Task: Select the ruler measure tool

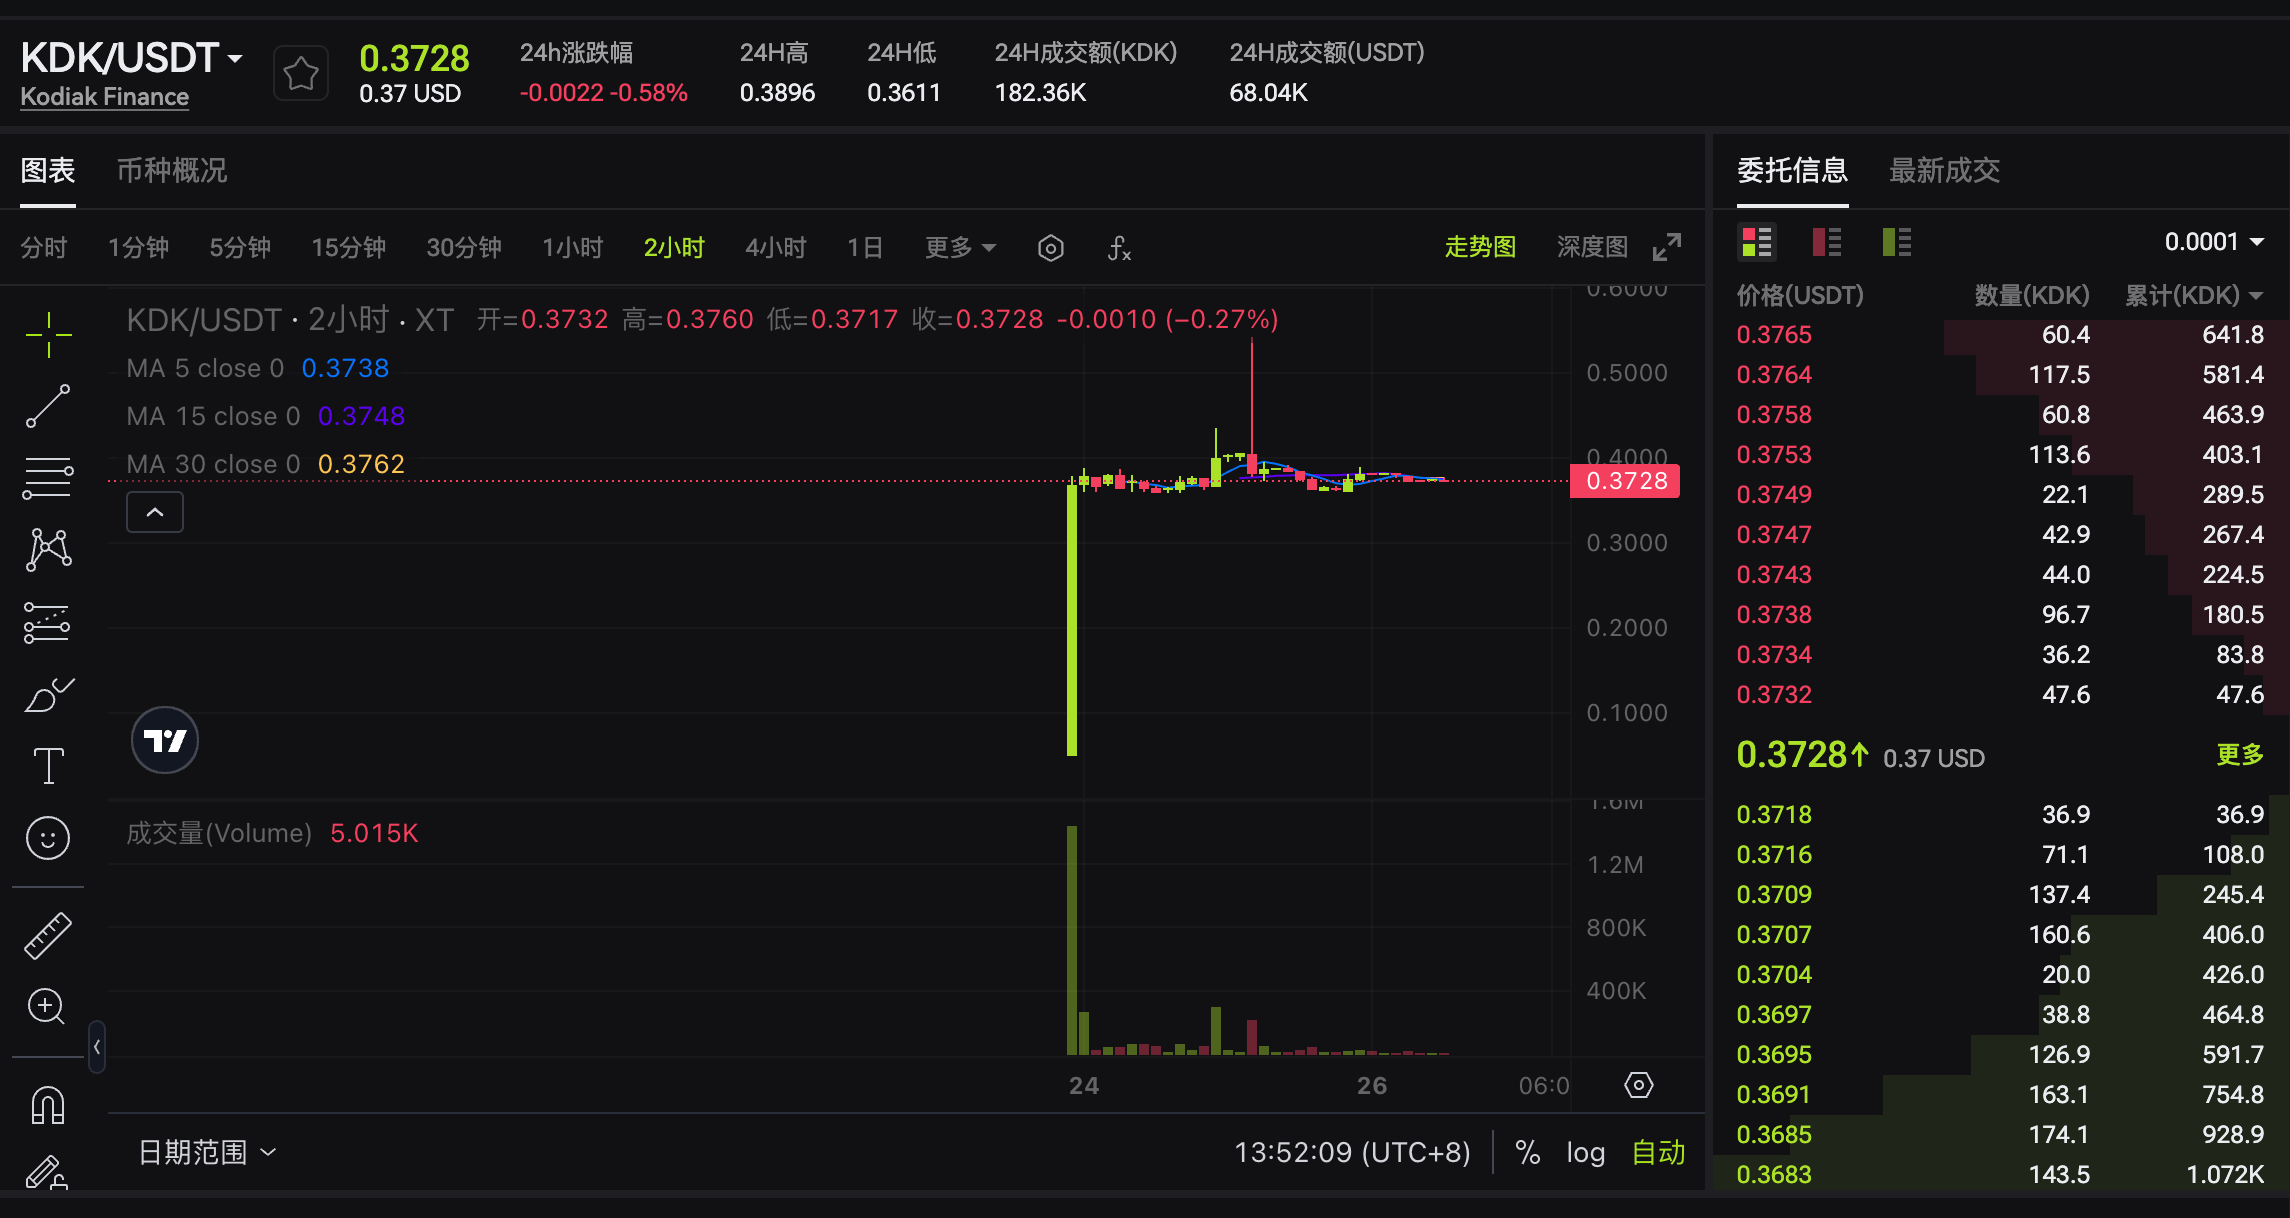Action: (47, 935)
